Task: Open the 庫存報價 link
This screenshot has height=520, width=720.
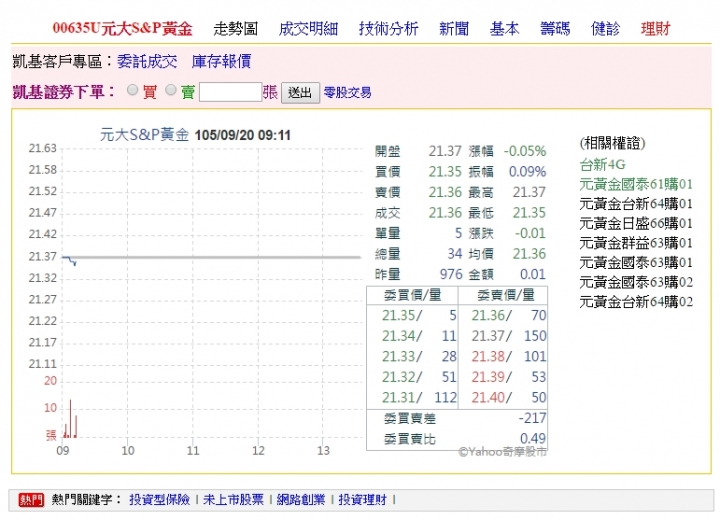Action: click(x=221, y=62)
